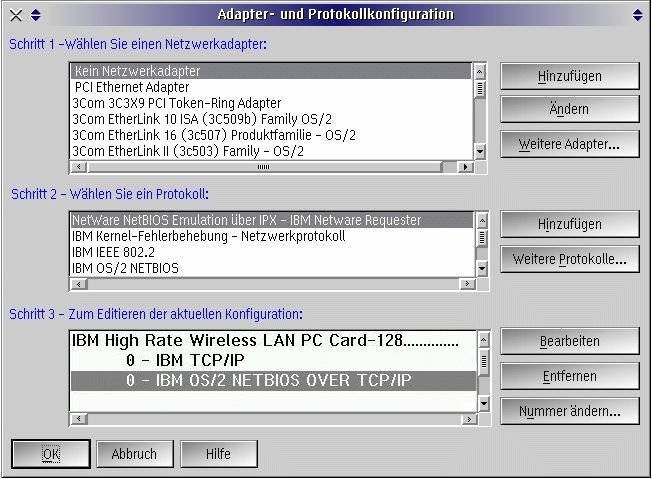The image size is (652, 479).
Task: Click up arrow of adapter list scrollbar
Action: click(480, 72)
